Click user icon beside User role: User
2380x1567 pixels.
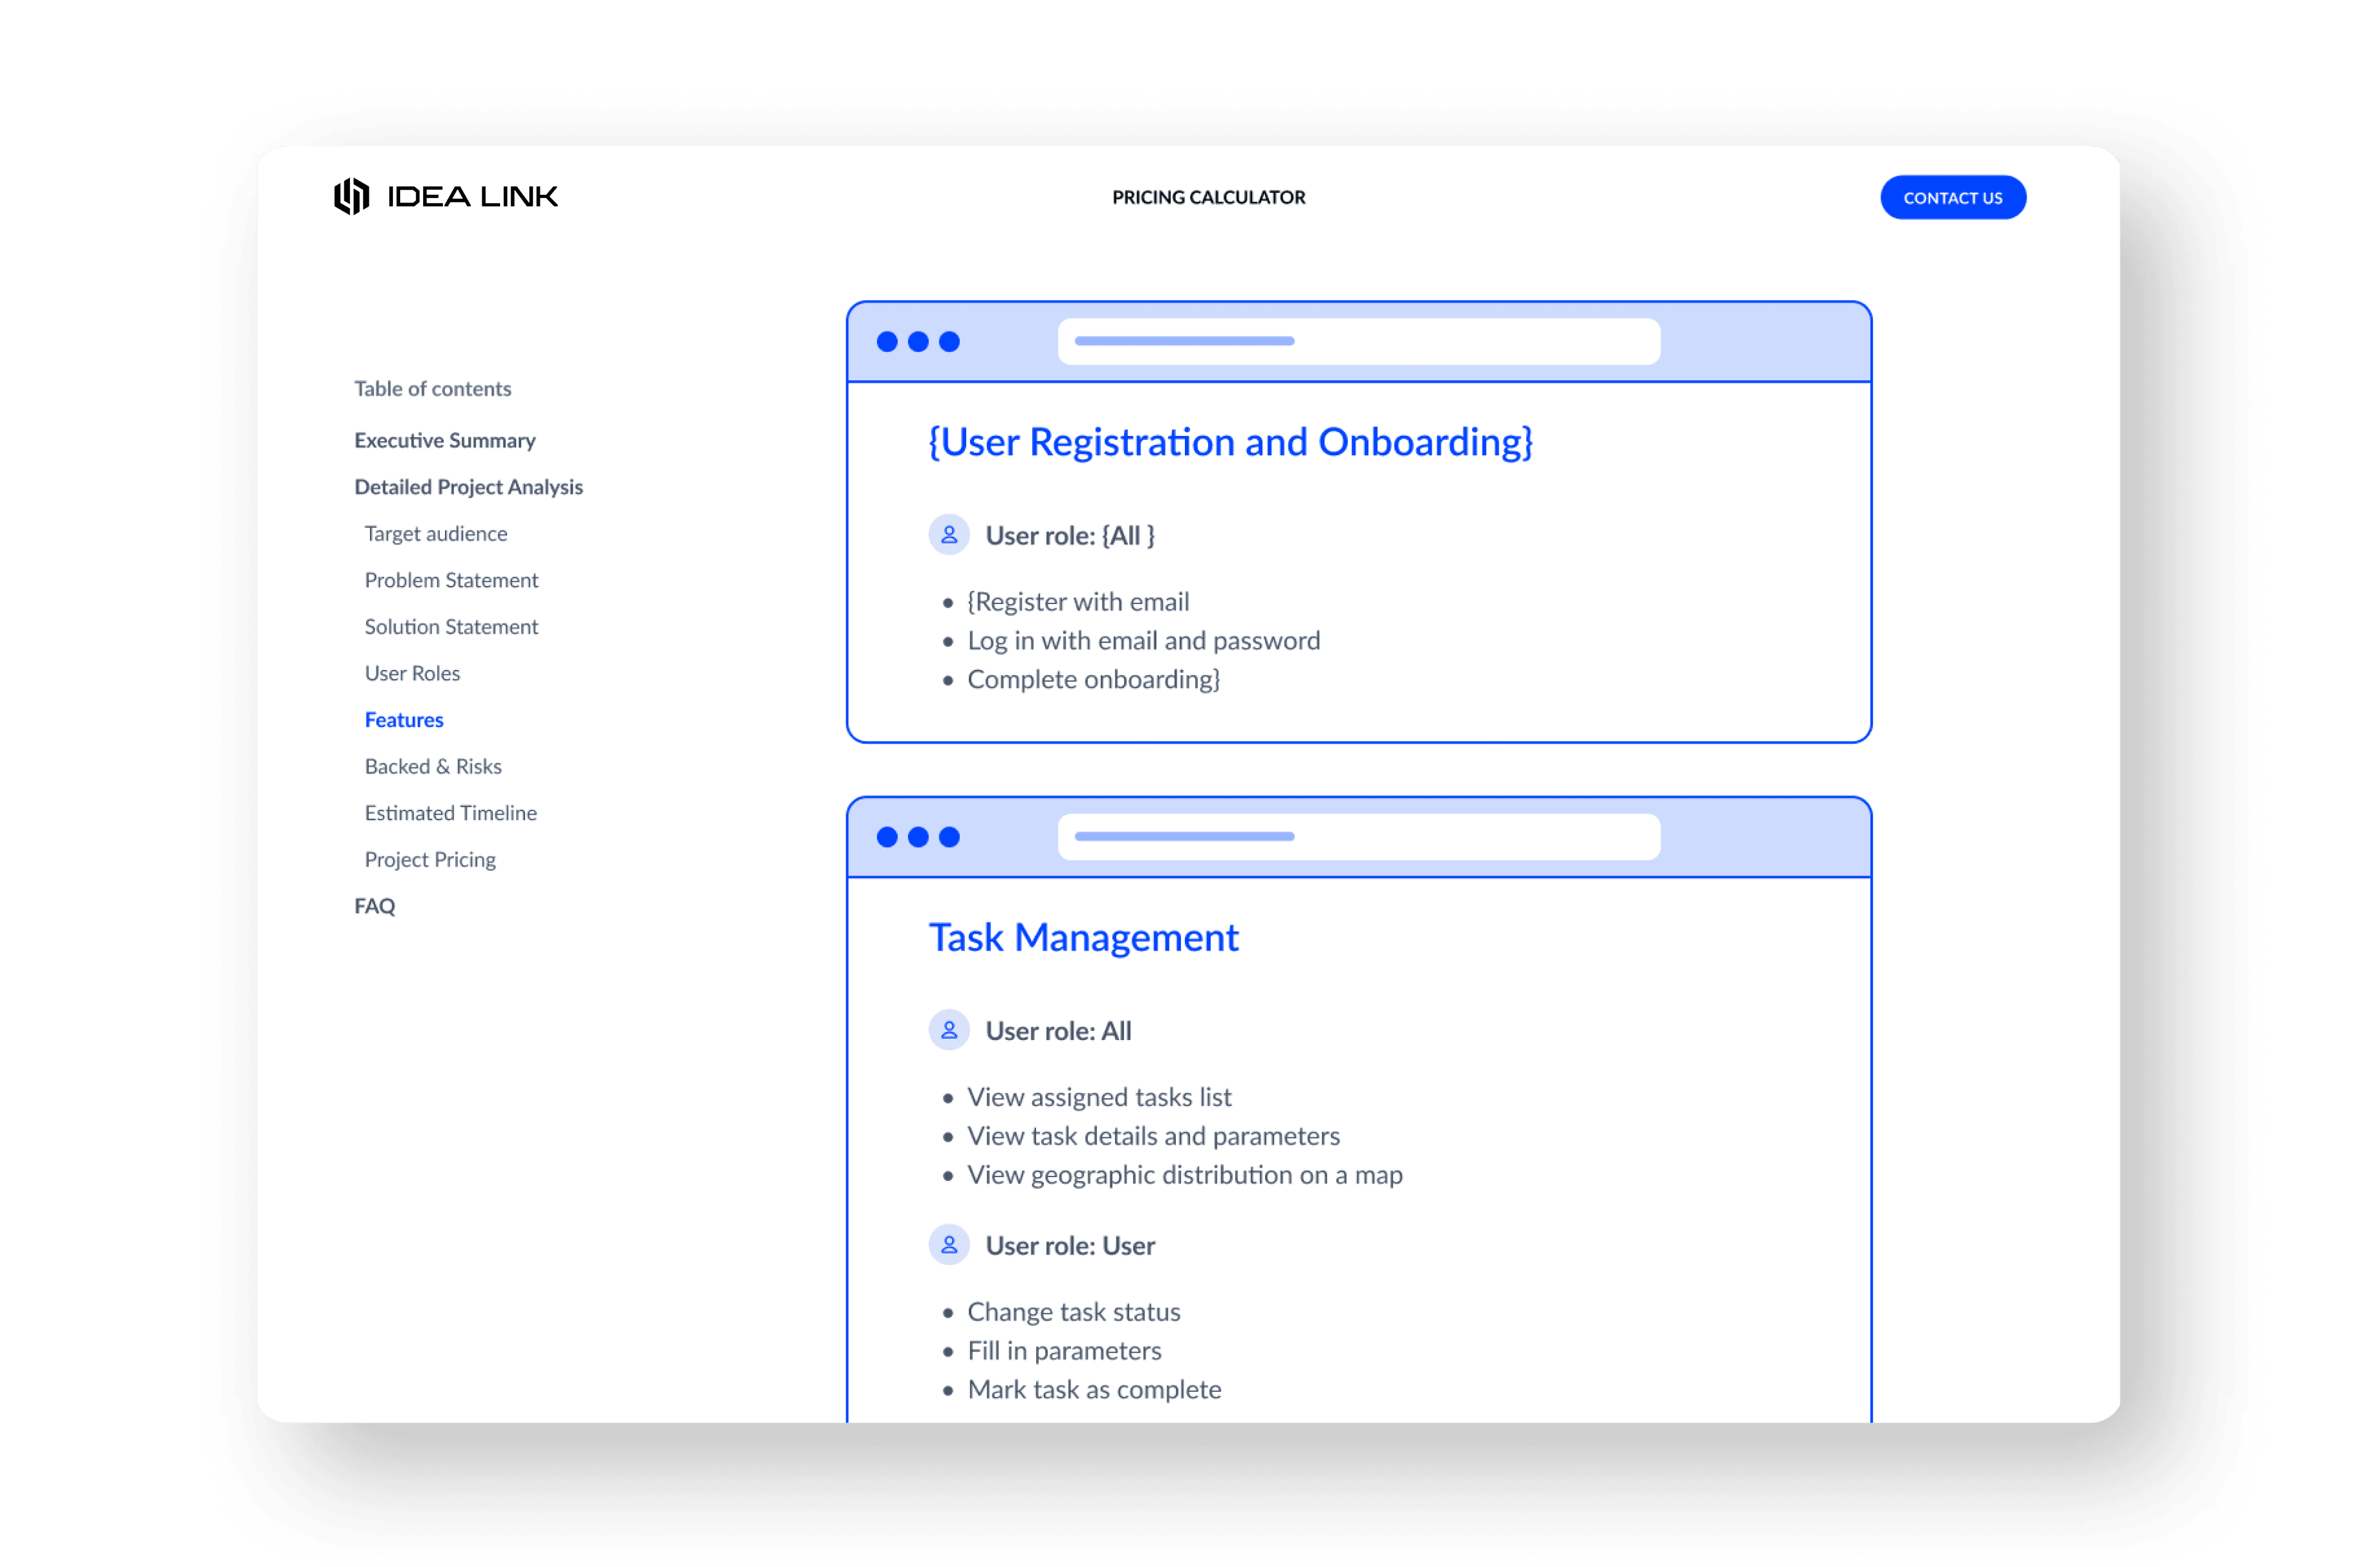tap(948, 1245)
